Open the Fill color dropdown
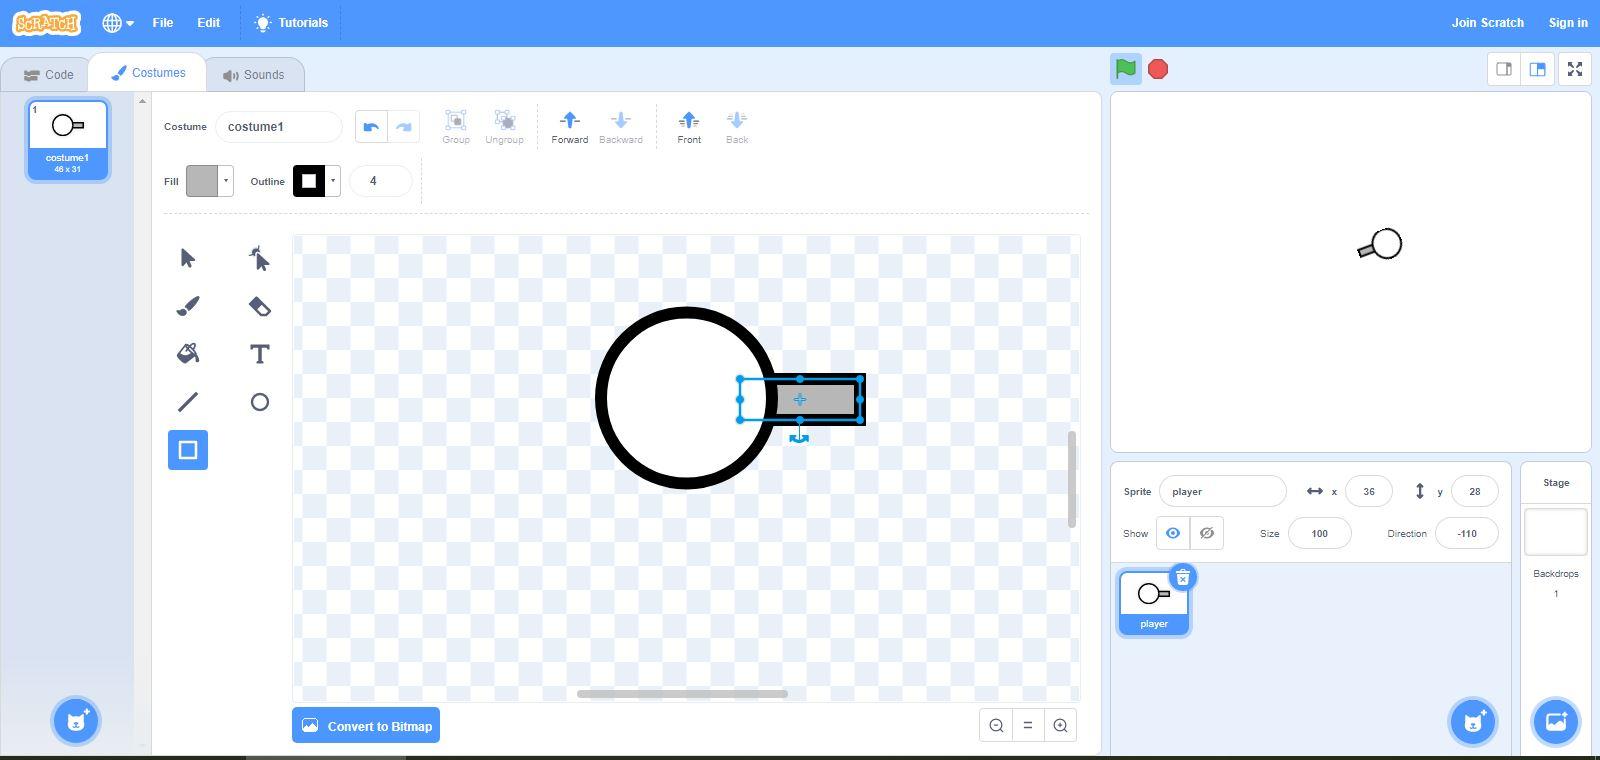The width and height of the screenshot is (1600, 760). click(226, 181)
